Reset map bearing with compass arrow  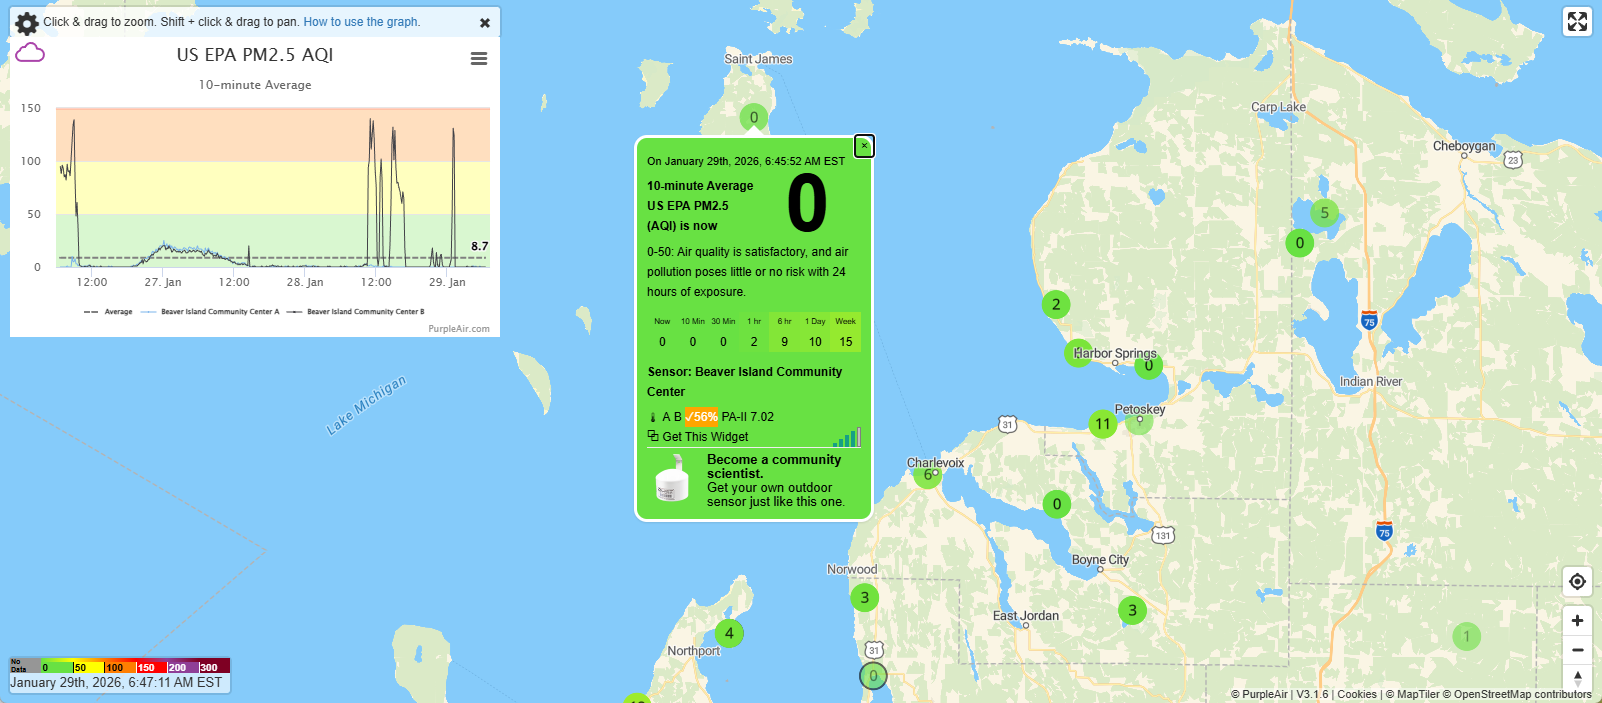(1577, 678)
